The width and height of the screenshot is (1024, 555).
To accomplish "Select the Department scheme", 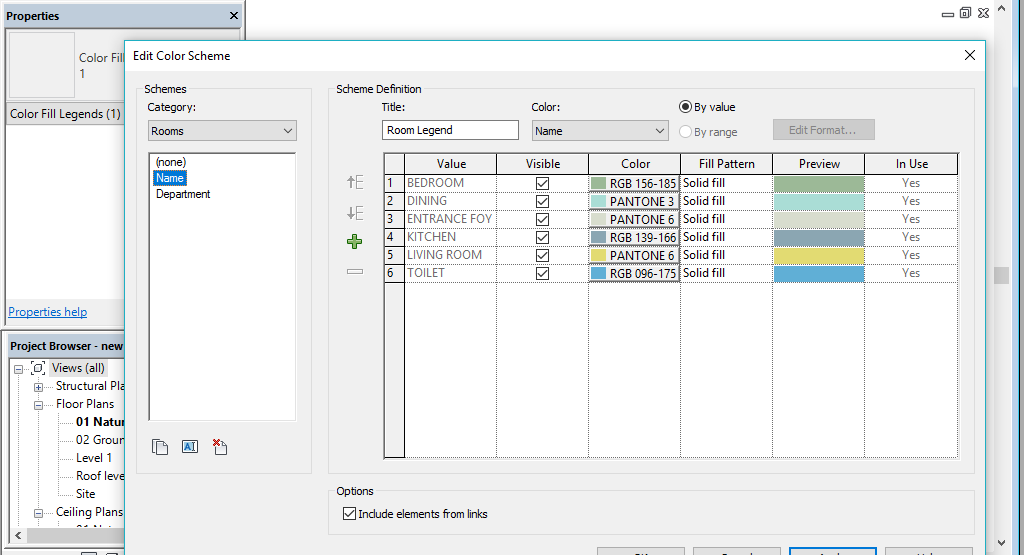I will pyautogui.click(x=183, y=194).
